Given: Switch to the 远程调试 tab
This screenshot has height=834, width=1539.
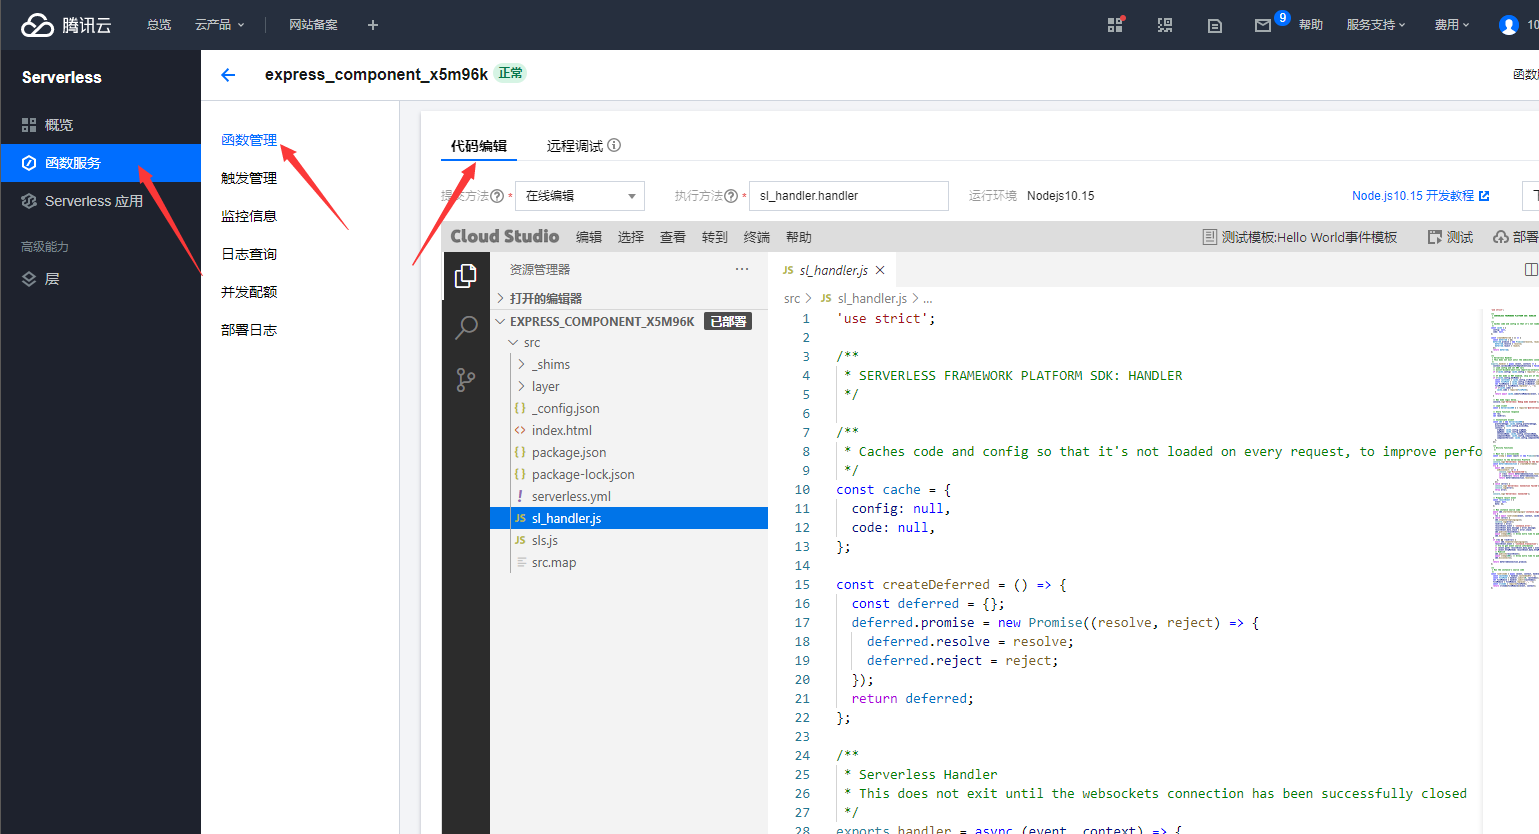Looking at the screenshot, I should pos(575,146).
